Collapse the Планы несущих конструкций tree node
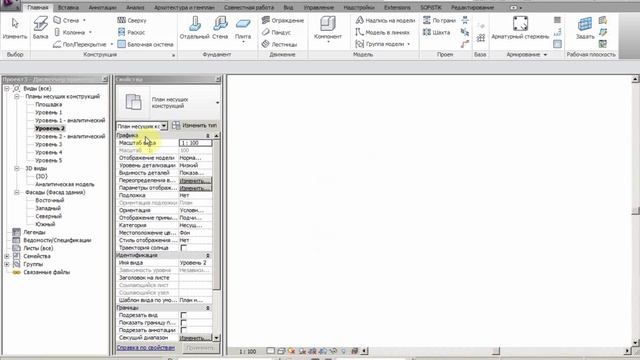The image size is (640, 360). coord(17,97)
